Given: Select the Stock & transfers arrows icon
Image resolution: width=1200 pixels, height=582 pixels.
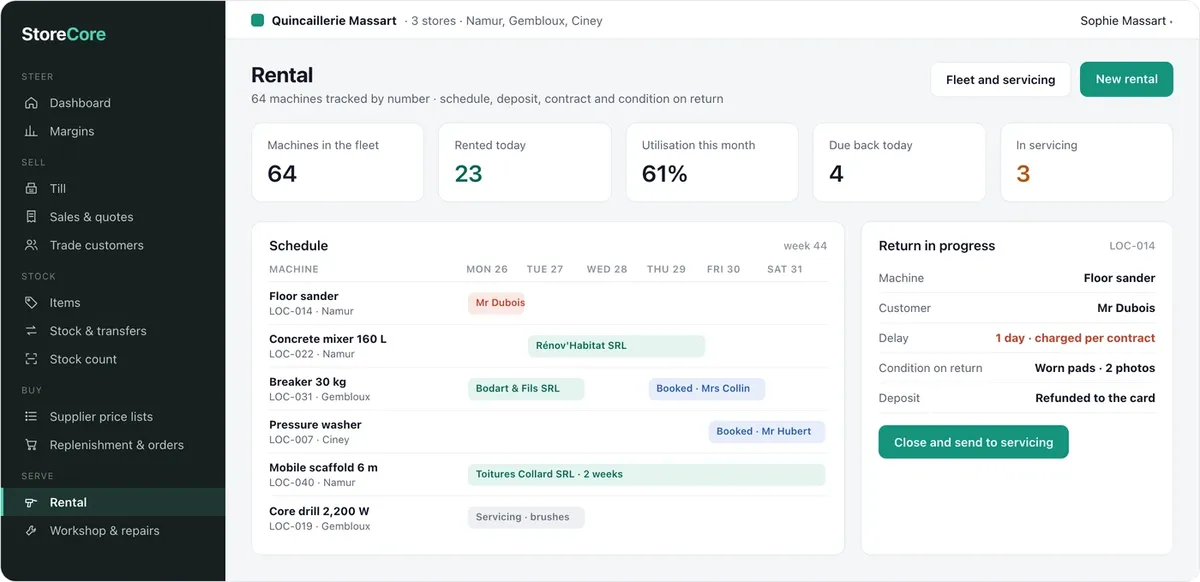Looking at the screenshot, I should click(x=31, y=331).
